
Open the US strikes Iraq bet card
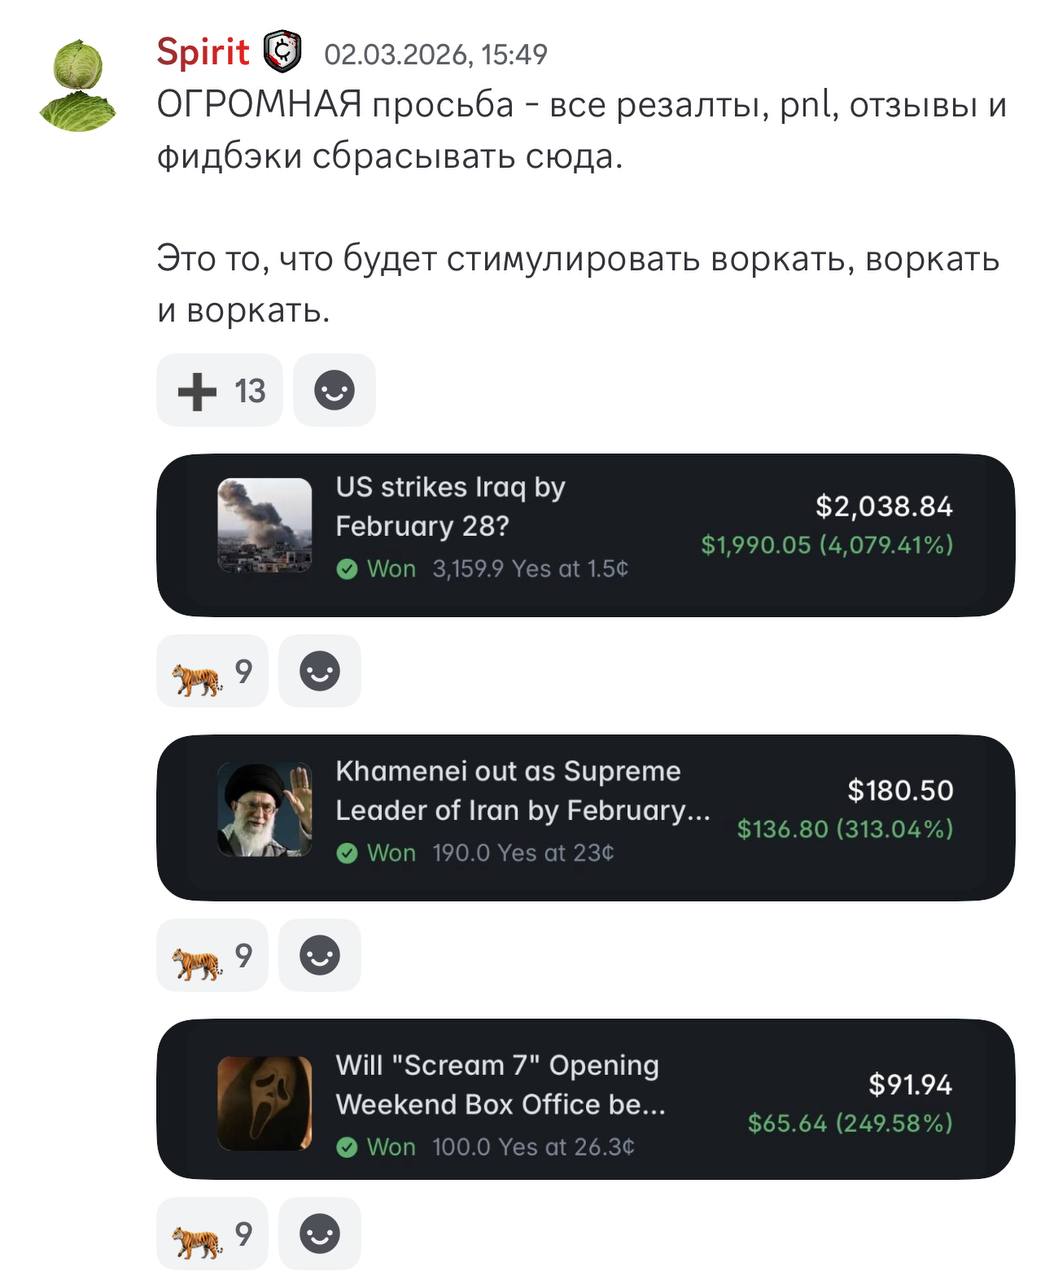(586, 535)
